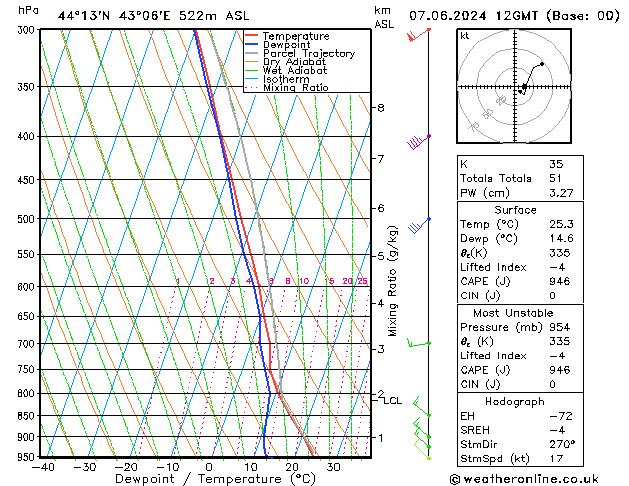The width and height of the screenshot is (629, 486).
Task: Click the Totals Totals value 51
Action: coord(555,178)
